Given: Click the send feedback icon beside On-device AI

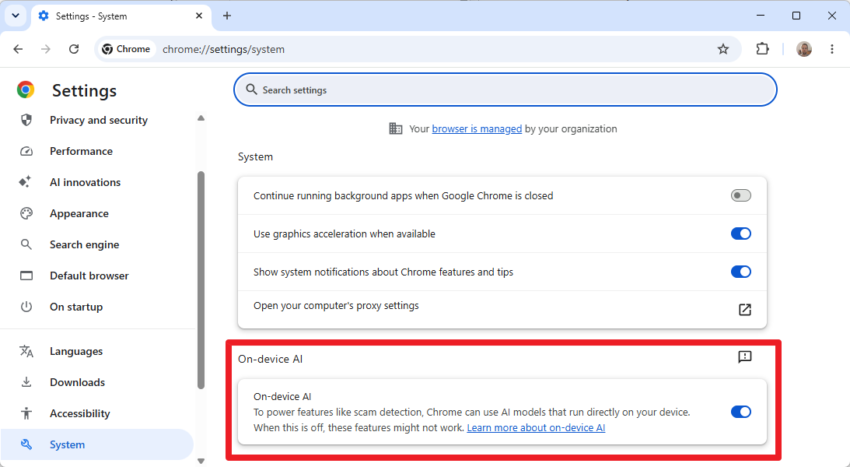Looking at the screenshot, I should [x=745, y=356].
